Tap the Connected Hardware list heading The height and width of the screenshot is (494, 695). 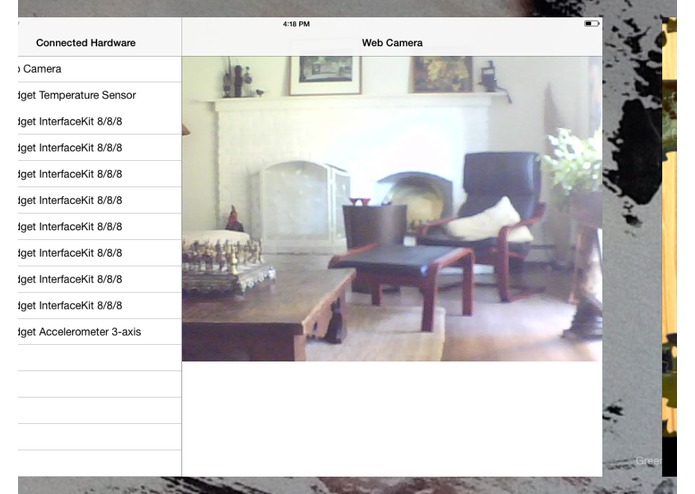pyautogui.click(x=86, y=43)
